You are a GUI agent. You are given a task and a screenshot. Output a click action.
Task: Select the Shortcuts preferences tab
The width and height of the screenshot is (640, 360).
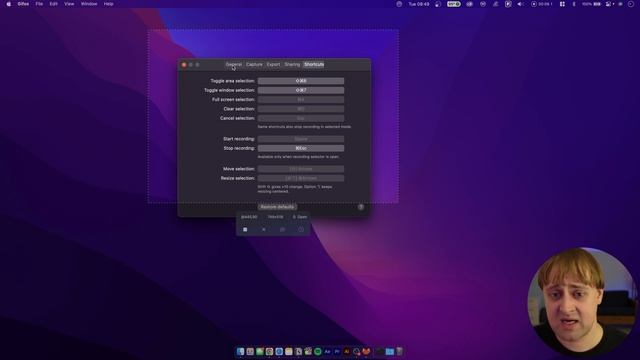pyautogui.click(x=314, y=64)
